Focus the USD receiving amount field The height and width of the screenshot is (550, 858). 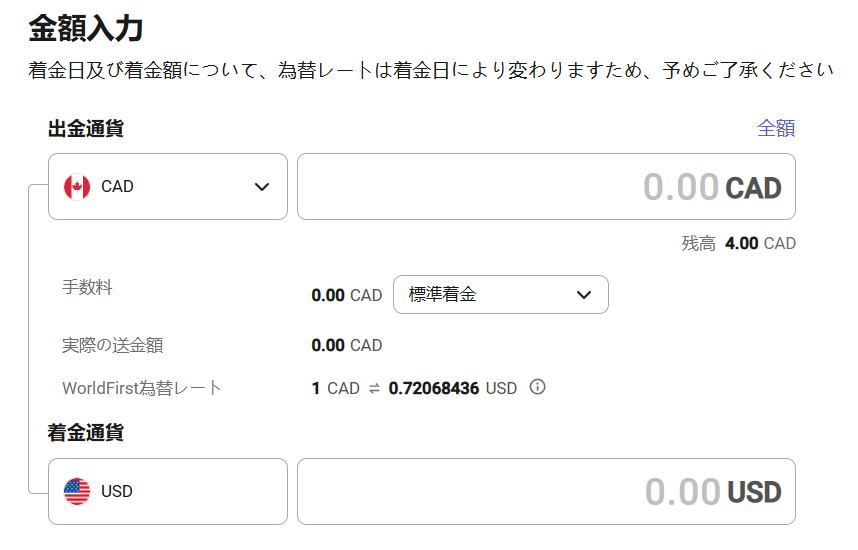(x=546, y=491)
